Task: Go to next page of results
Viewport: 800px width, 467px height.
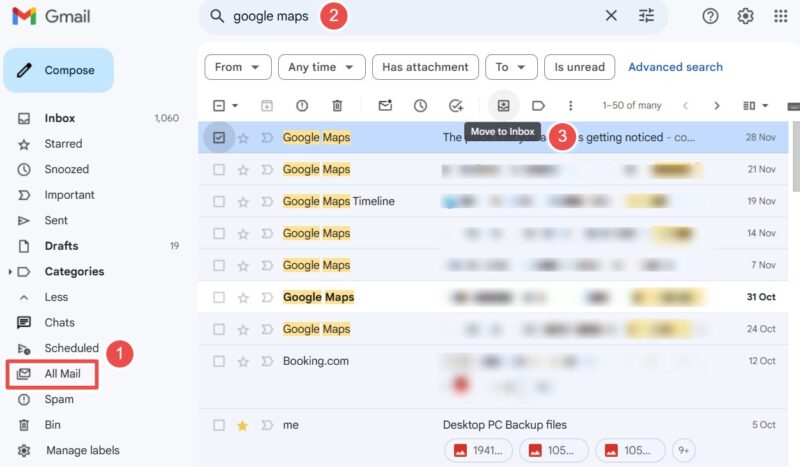Action: coord(717,106)
